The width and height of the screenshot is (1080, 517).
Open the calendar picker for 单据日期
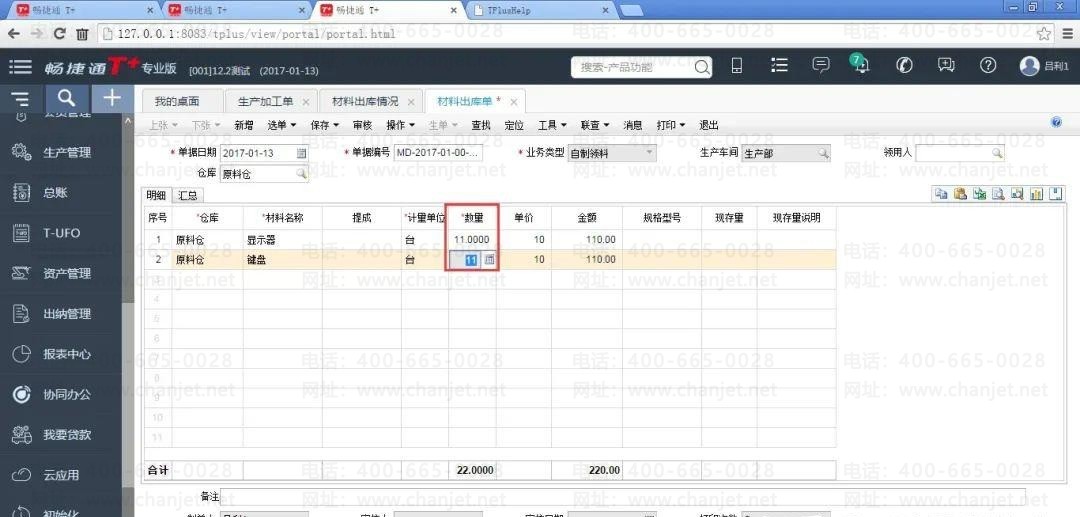coord(301,154)
